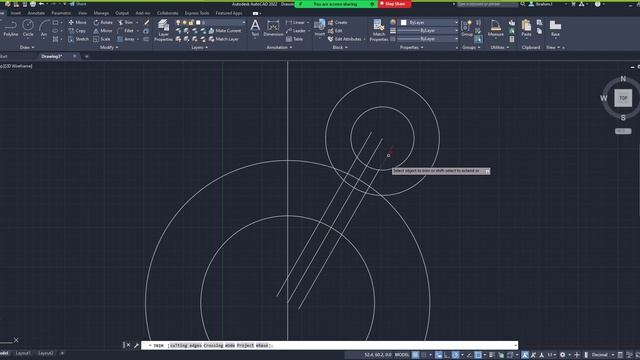640x360 pixels.
Task: Expand the Layers panel
Action: [199, 47]
